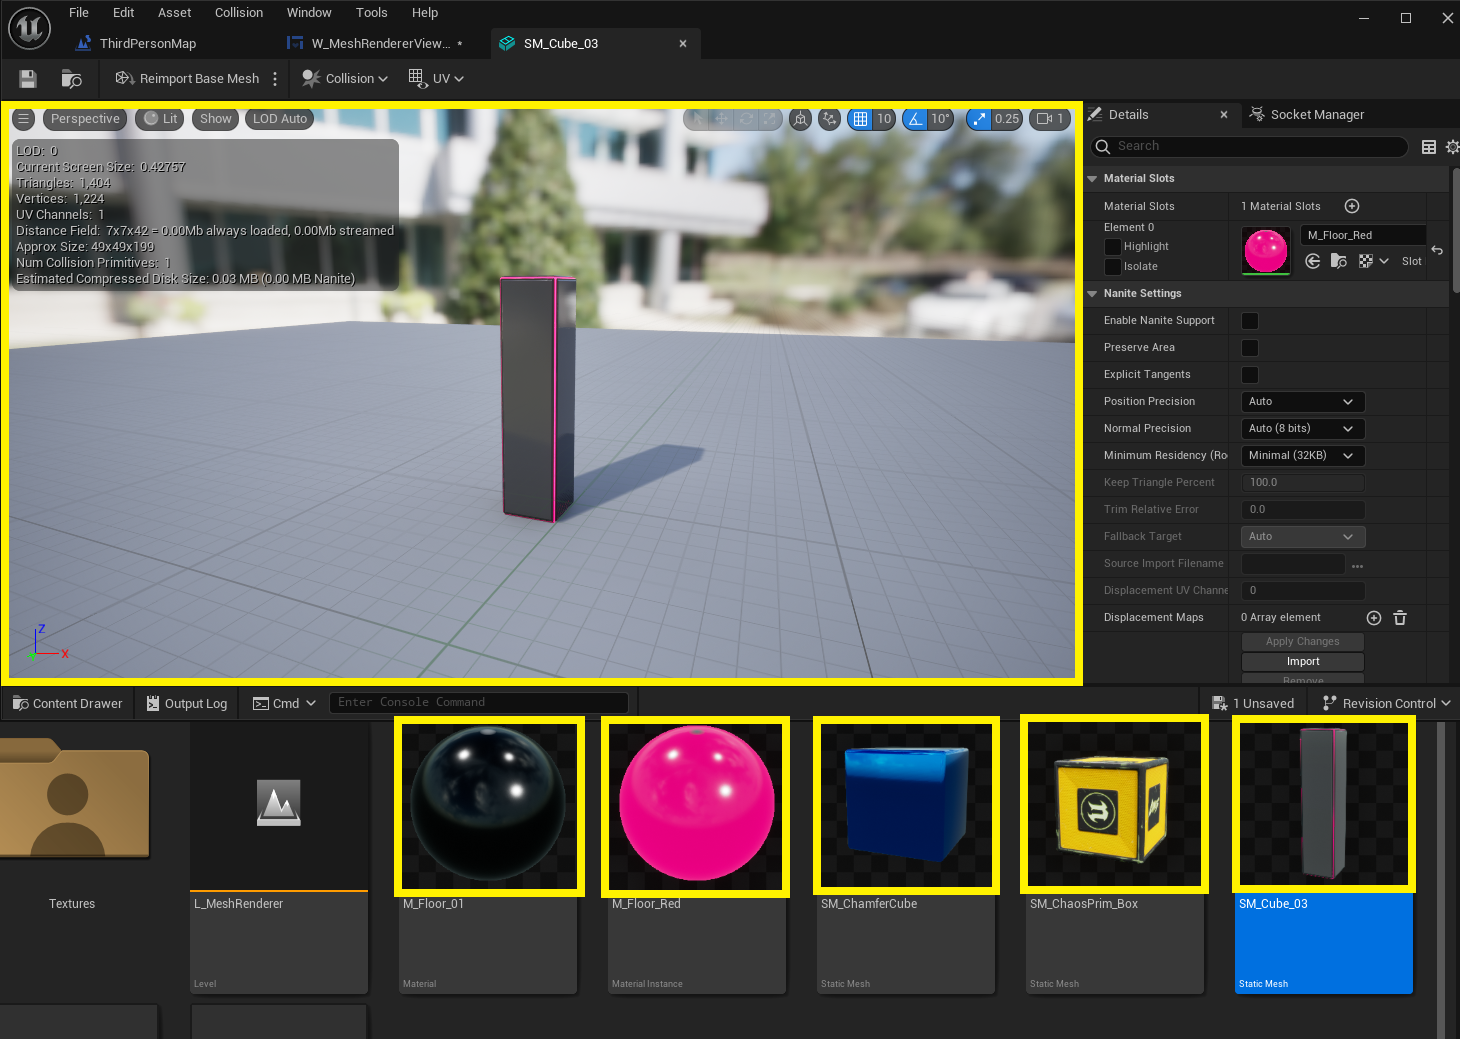Click the Save asset icon
Image resolution: width=1460 pixels, height=1039 pixels.
(x=28, y=79)
